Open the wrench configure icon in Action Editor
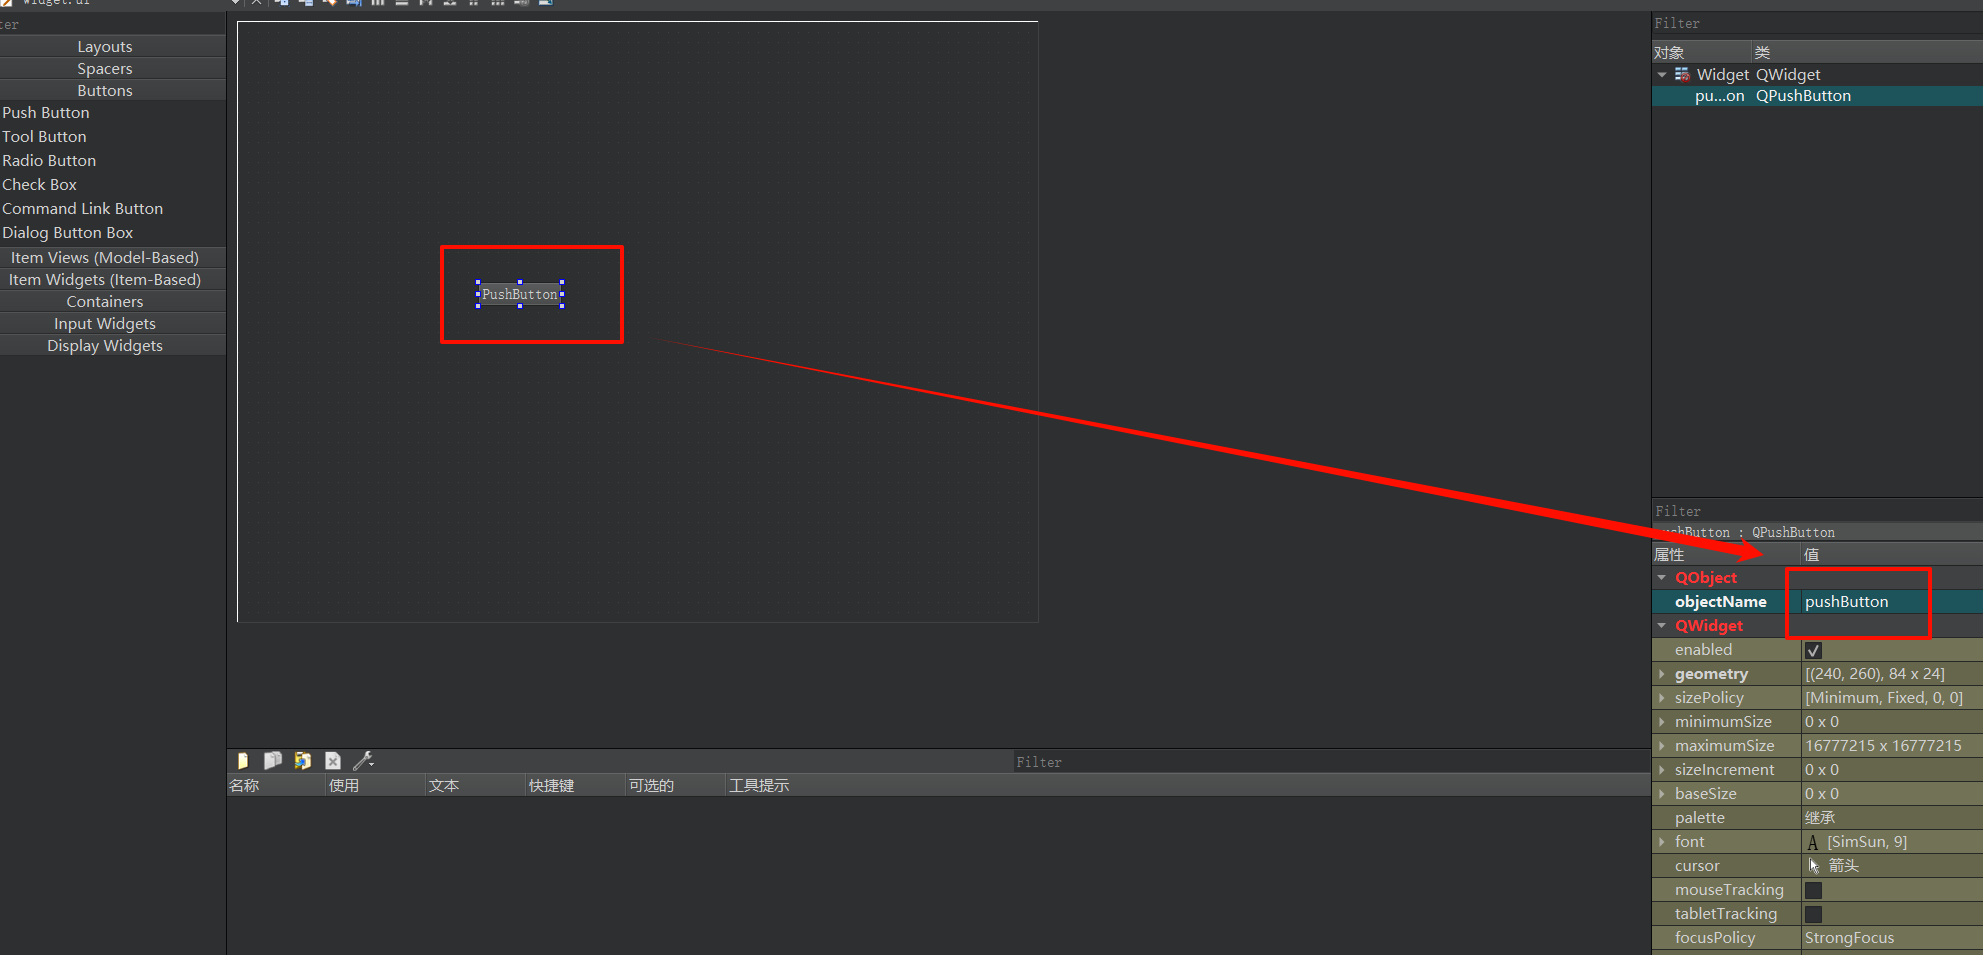Screen dimensions: 1983x955 [x=364, y=761]
